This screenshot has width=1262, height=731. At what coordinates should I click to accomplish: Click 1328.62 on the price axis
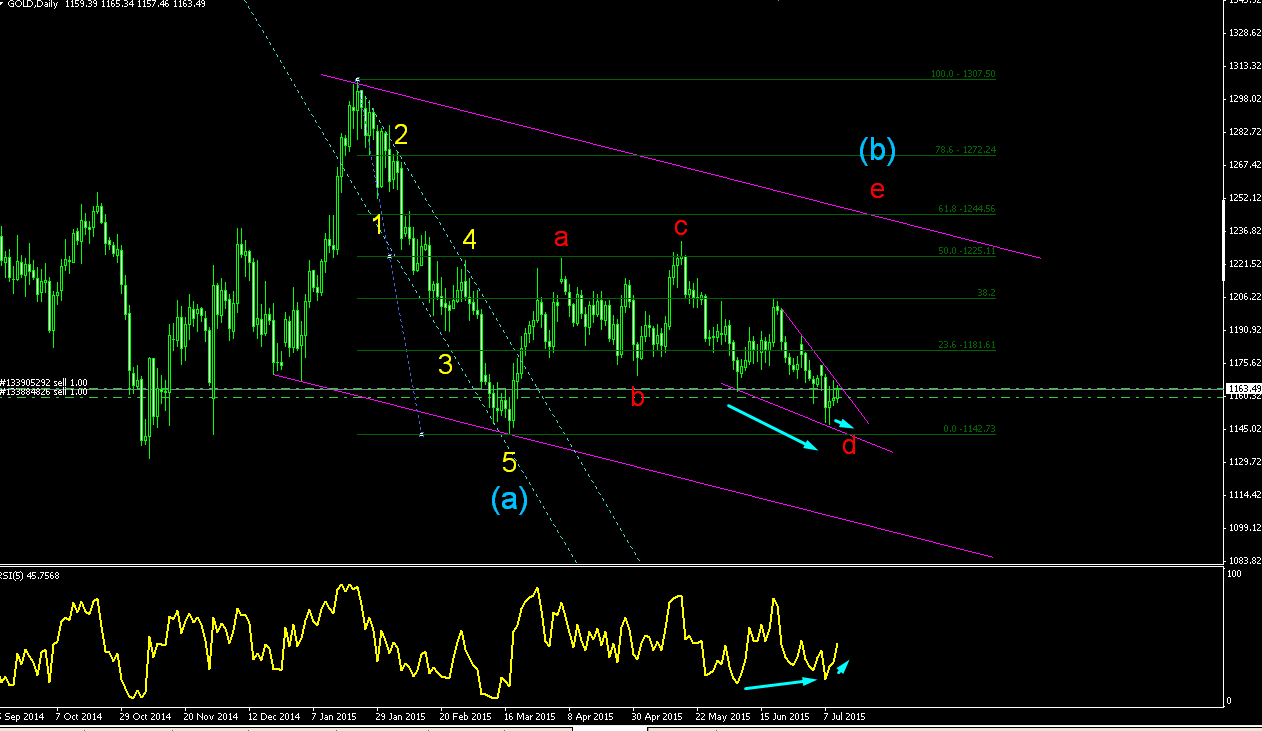click(1243, 32)
